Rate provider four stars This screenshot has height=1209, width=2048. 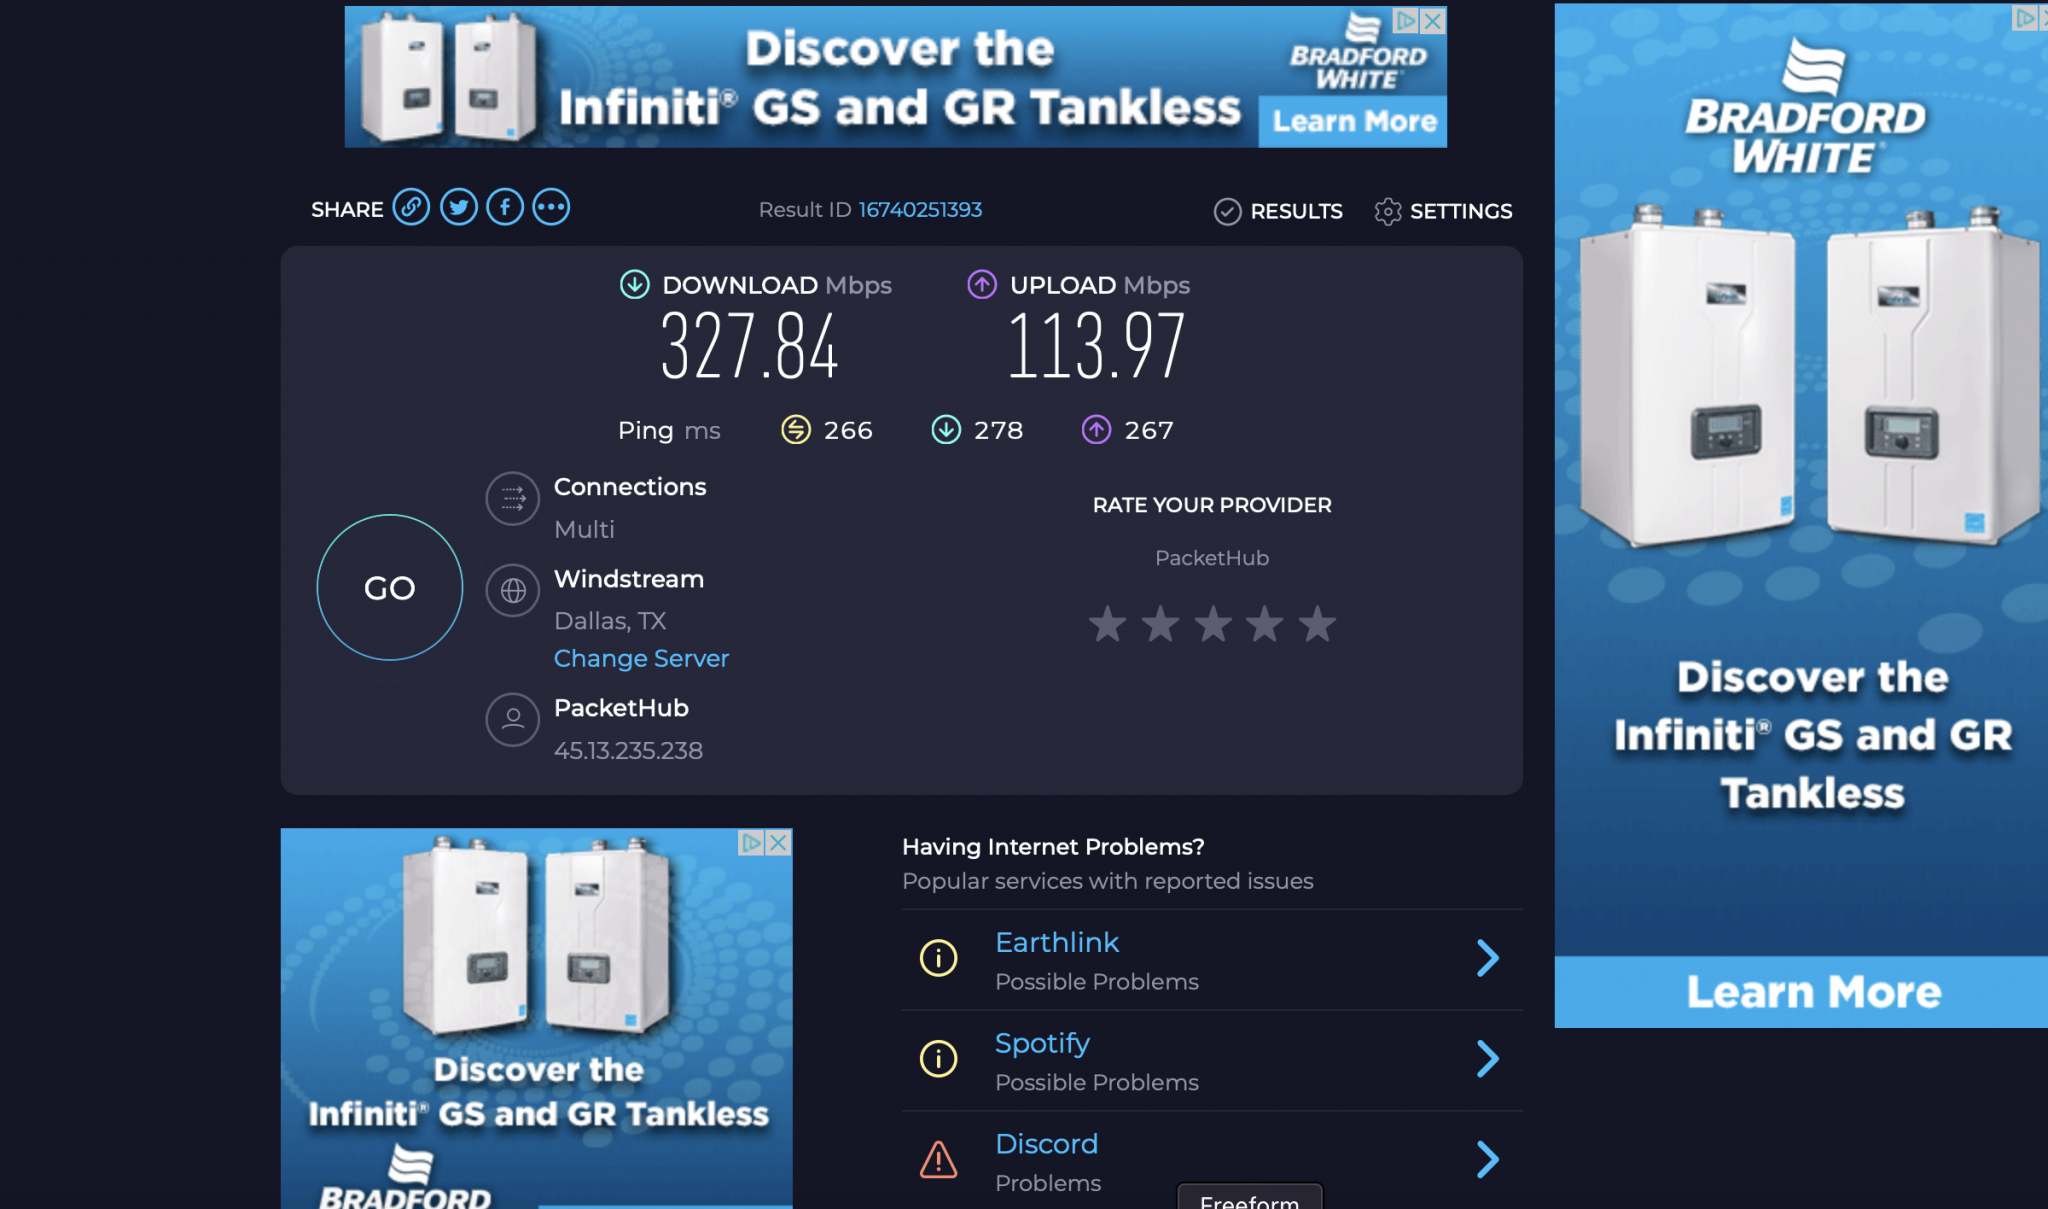(x=1265, y=624)
